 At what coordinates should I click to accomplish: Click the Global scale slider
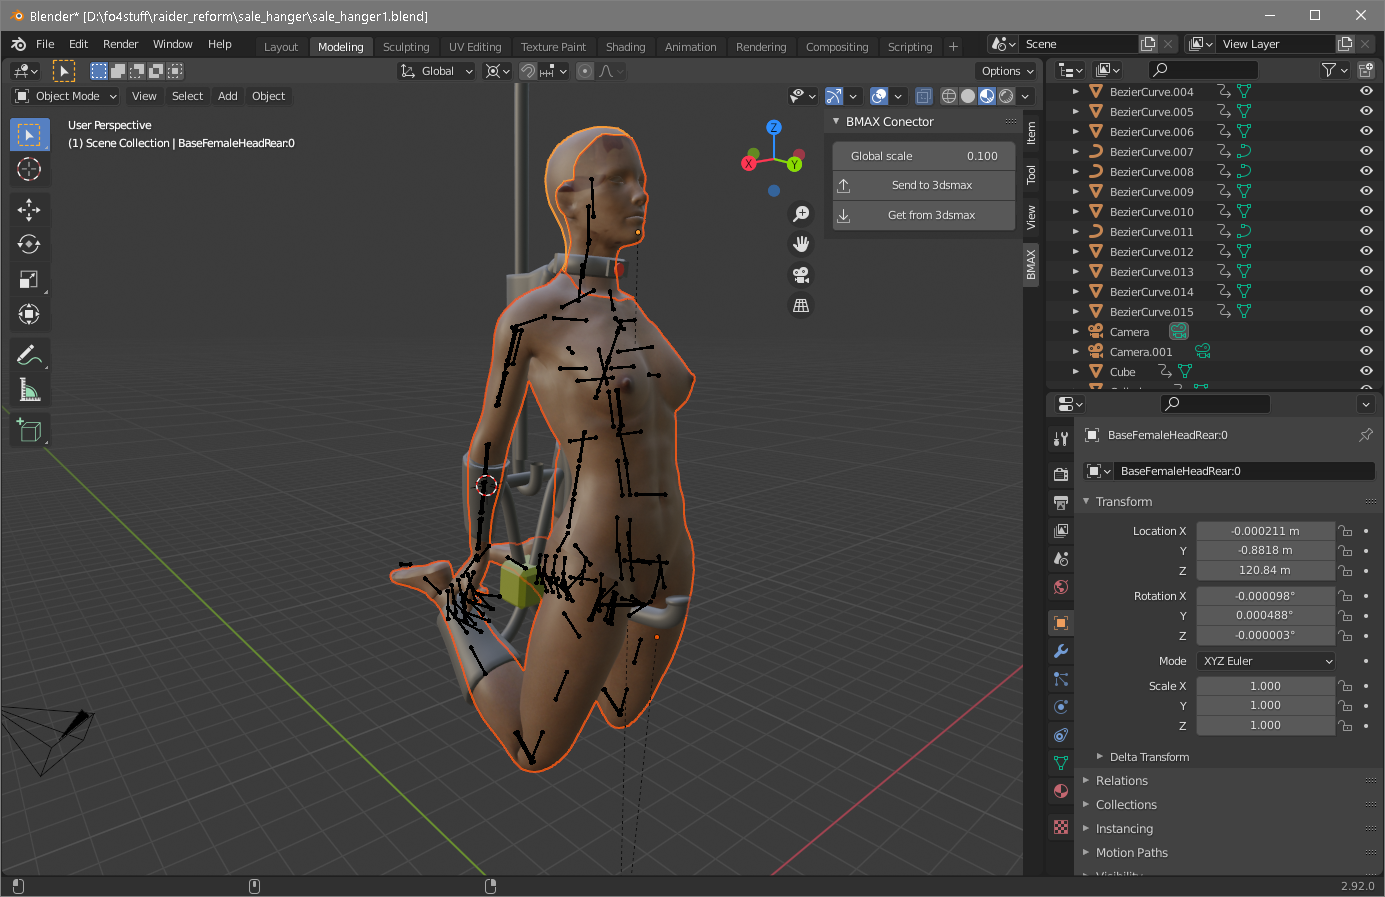924,156
